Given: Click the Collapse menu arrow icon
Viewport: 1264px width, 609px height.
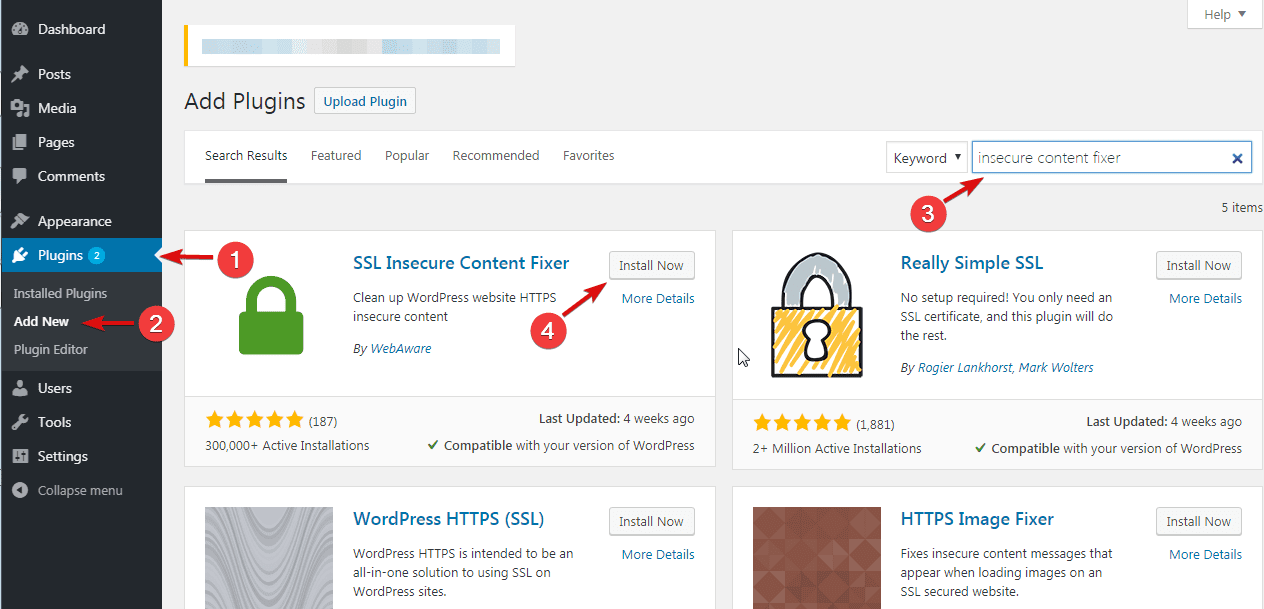Looking at the screenshot, I should coord(20,490).
